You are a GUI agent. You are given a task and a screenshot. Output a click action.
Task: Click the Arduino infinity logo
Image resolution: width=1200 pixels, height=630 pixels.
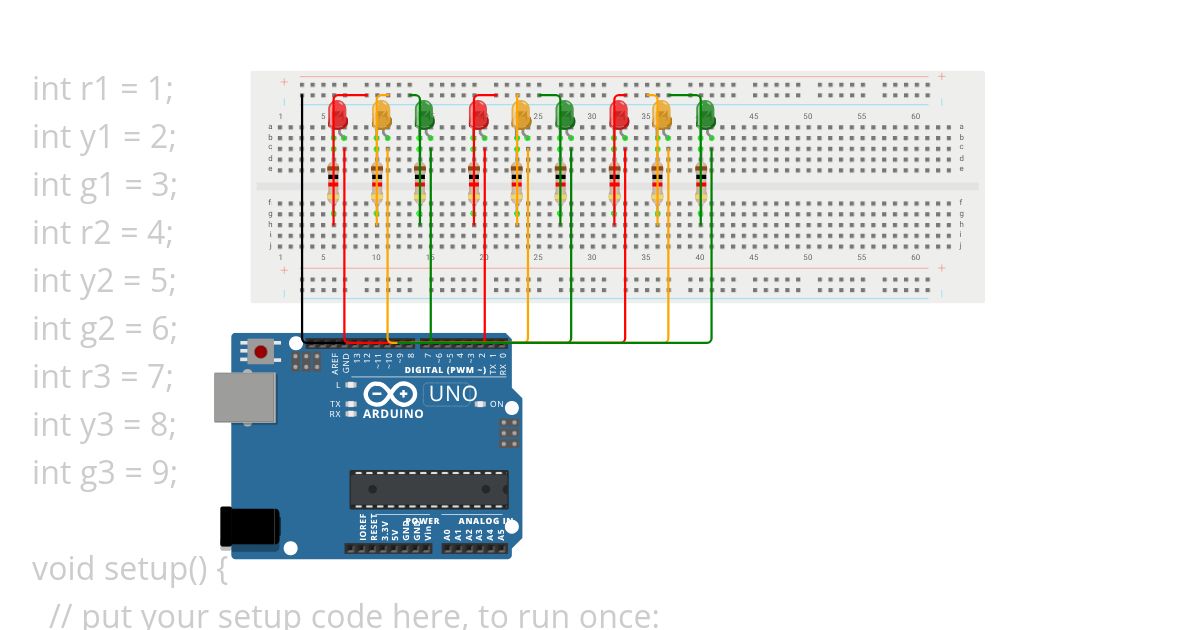(x=391, y=395)
